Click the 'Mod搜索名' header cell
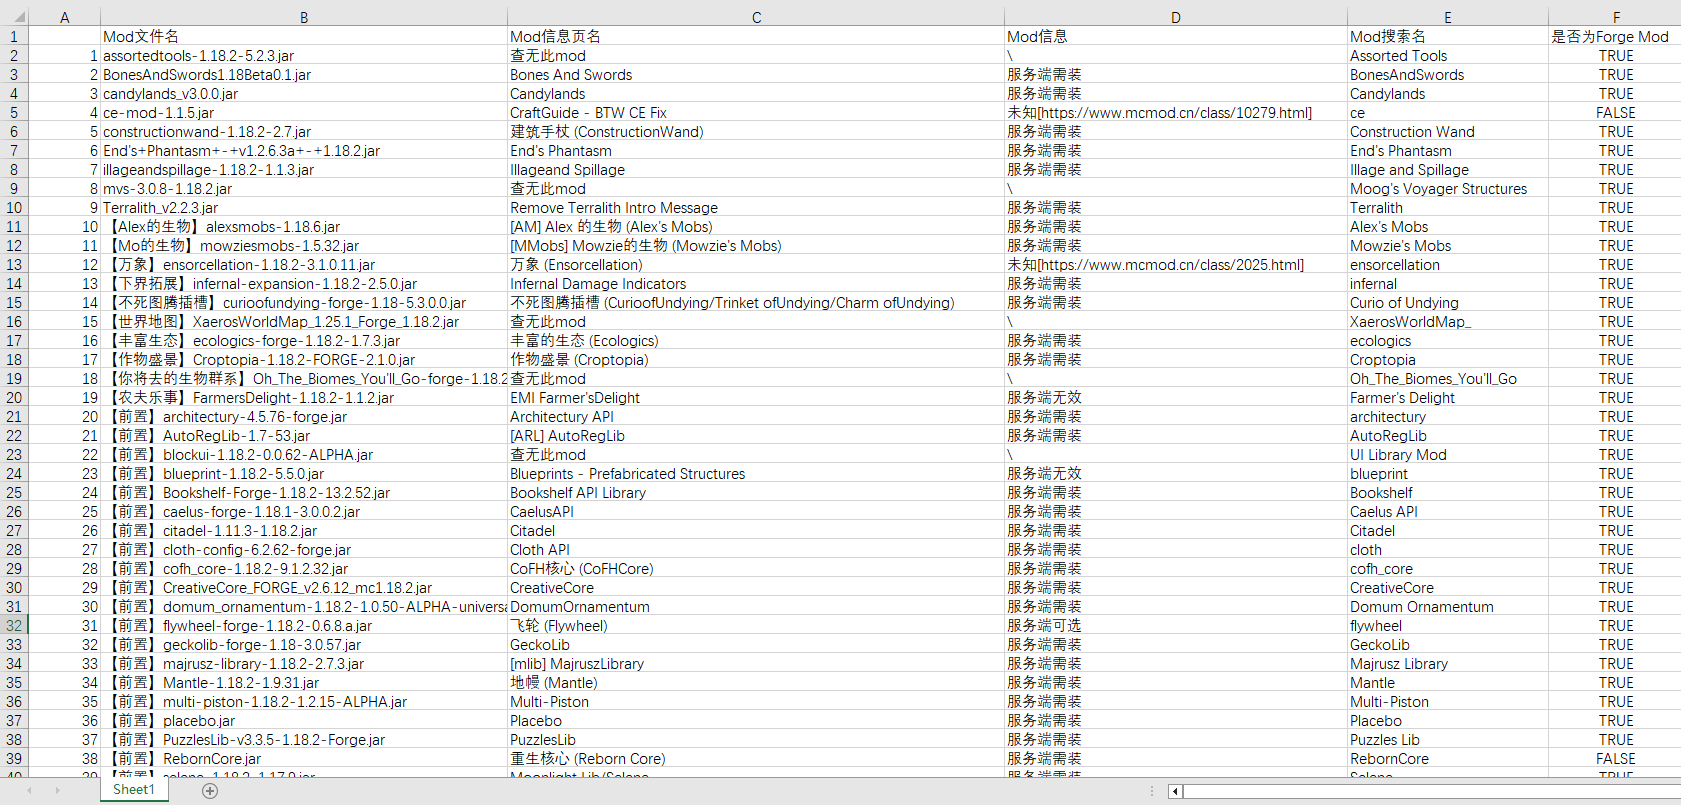The width and height of the screenshot is (1681, 805). click(x=1448, y=36)
